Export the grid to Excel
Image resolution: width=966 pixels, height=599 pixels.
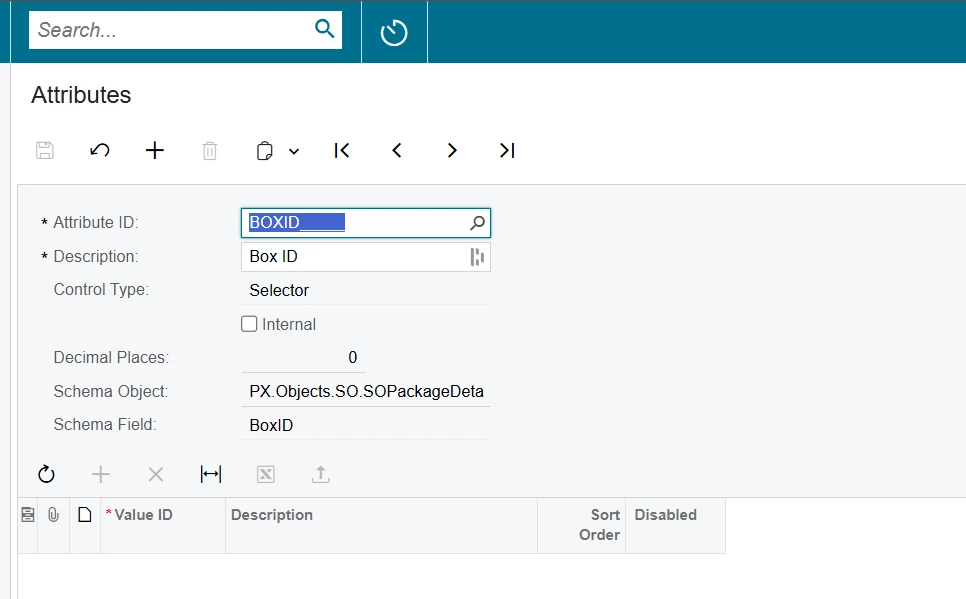point(266,475)
